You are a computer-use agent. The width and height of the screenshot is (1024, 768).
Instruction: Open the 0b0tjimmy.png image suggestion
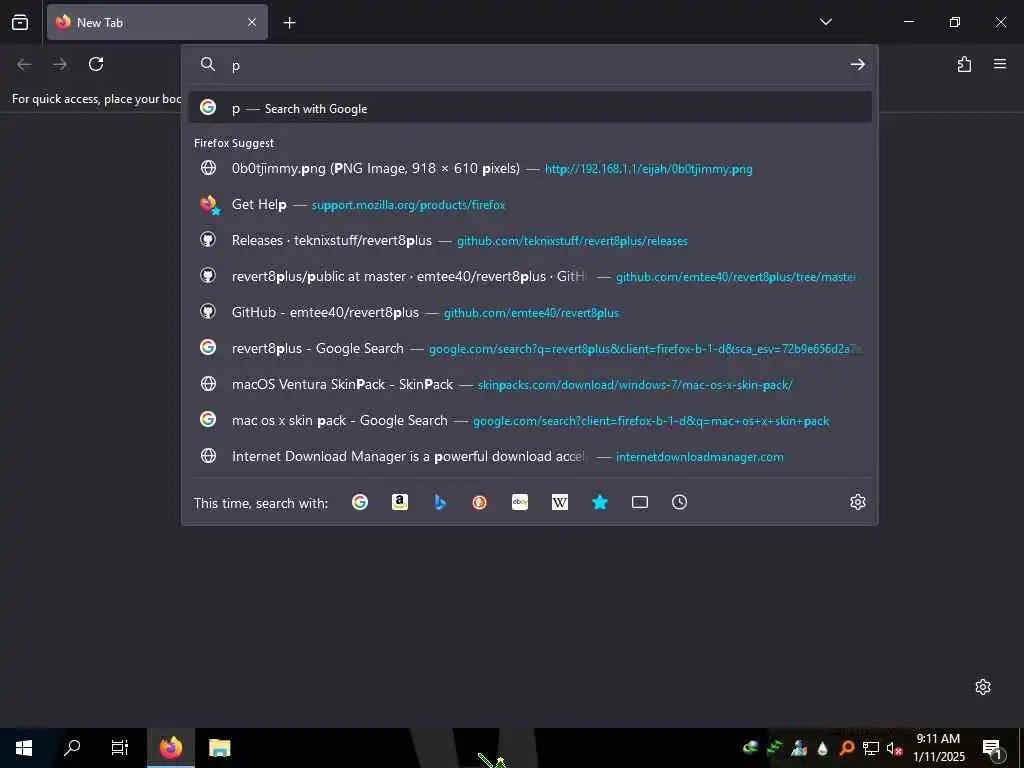coord(530,168)
